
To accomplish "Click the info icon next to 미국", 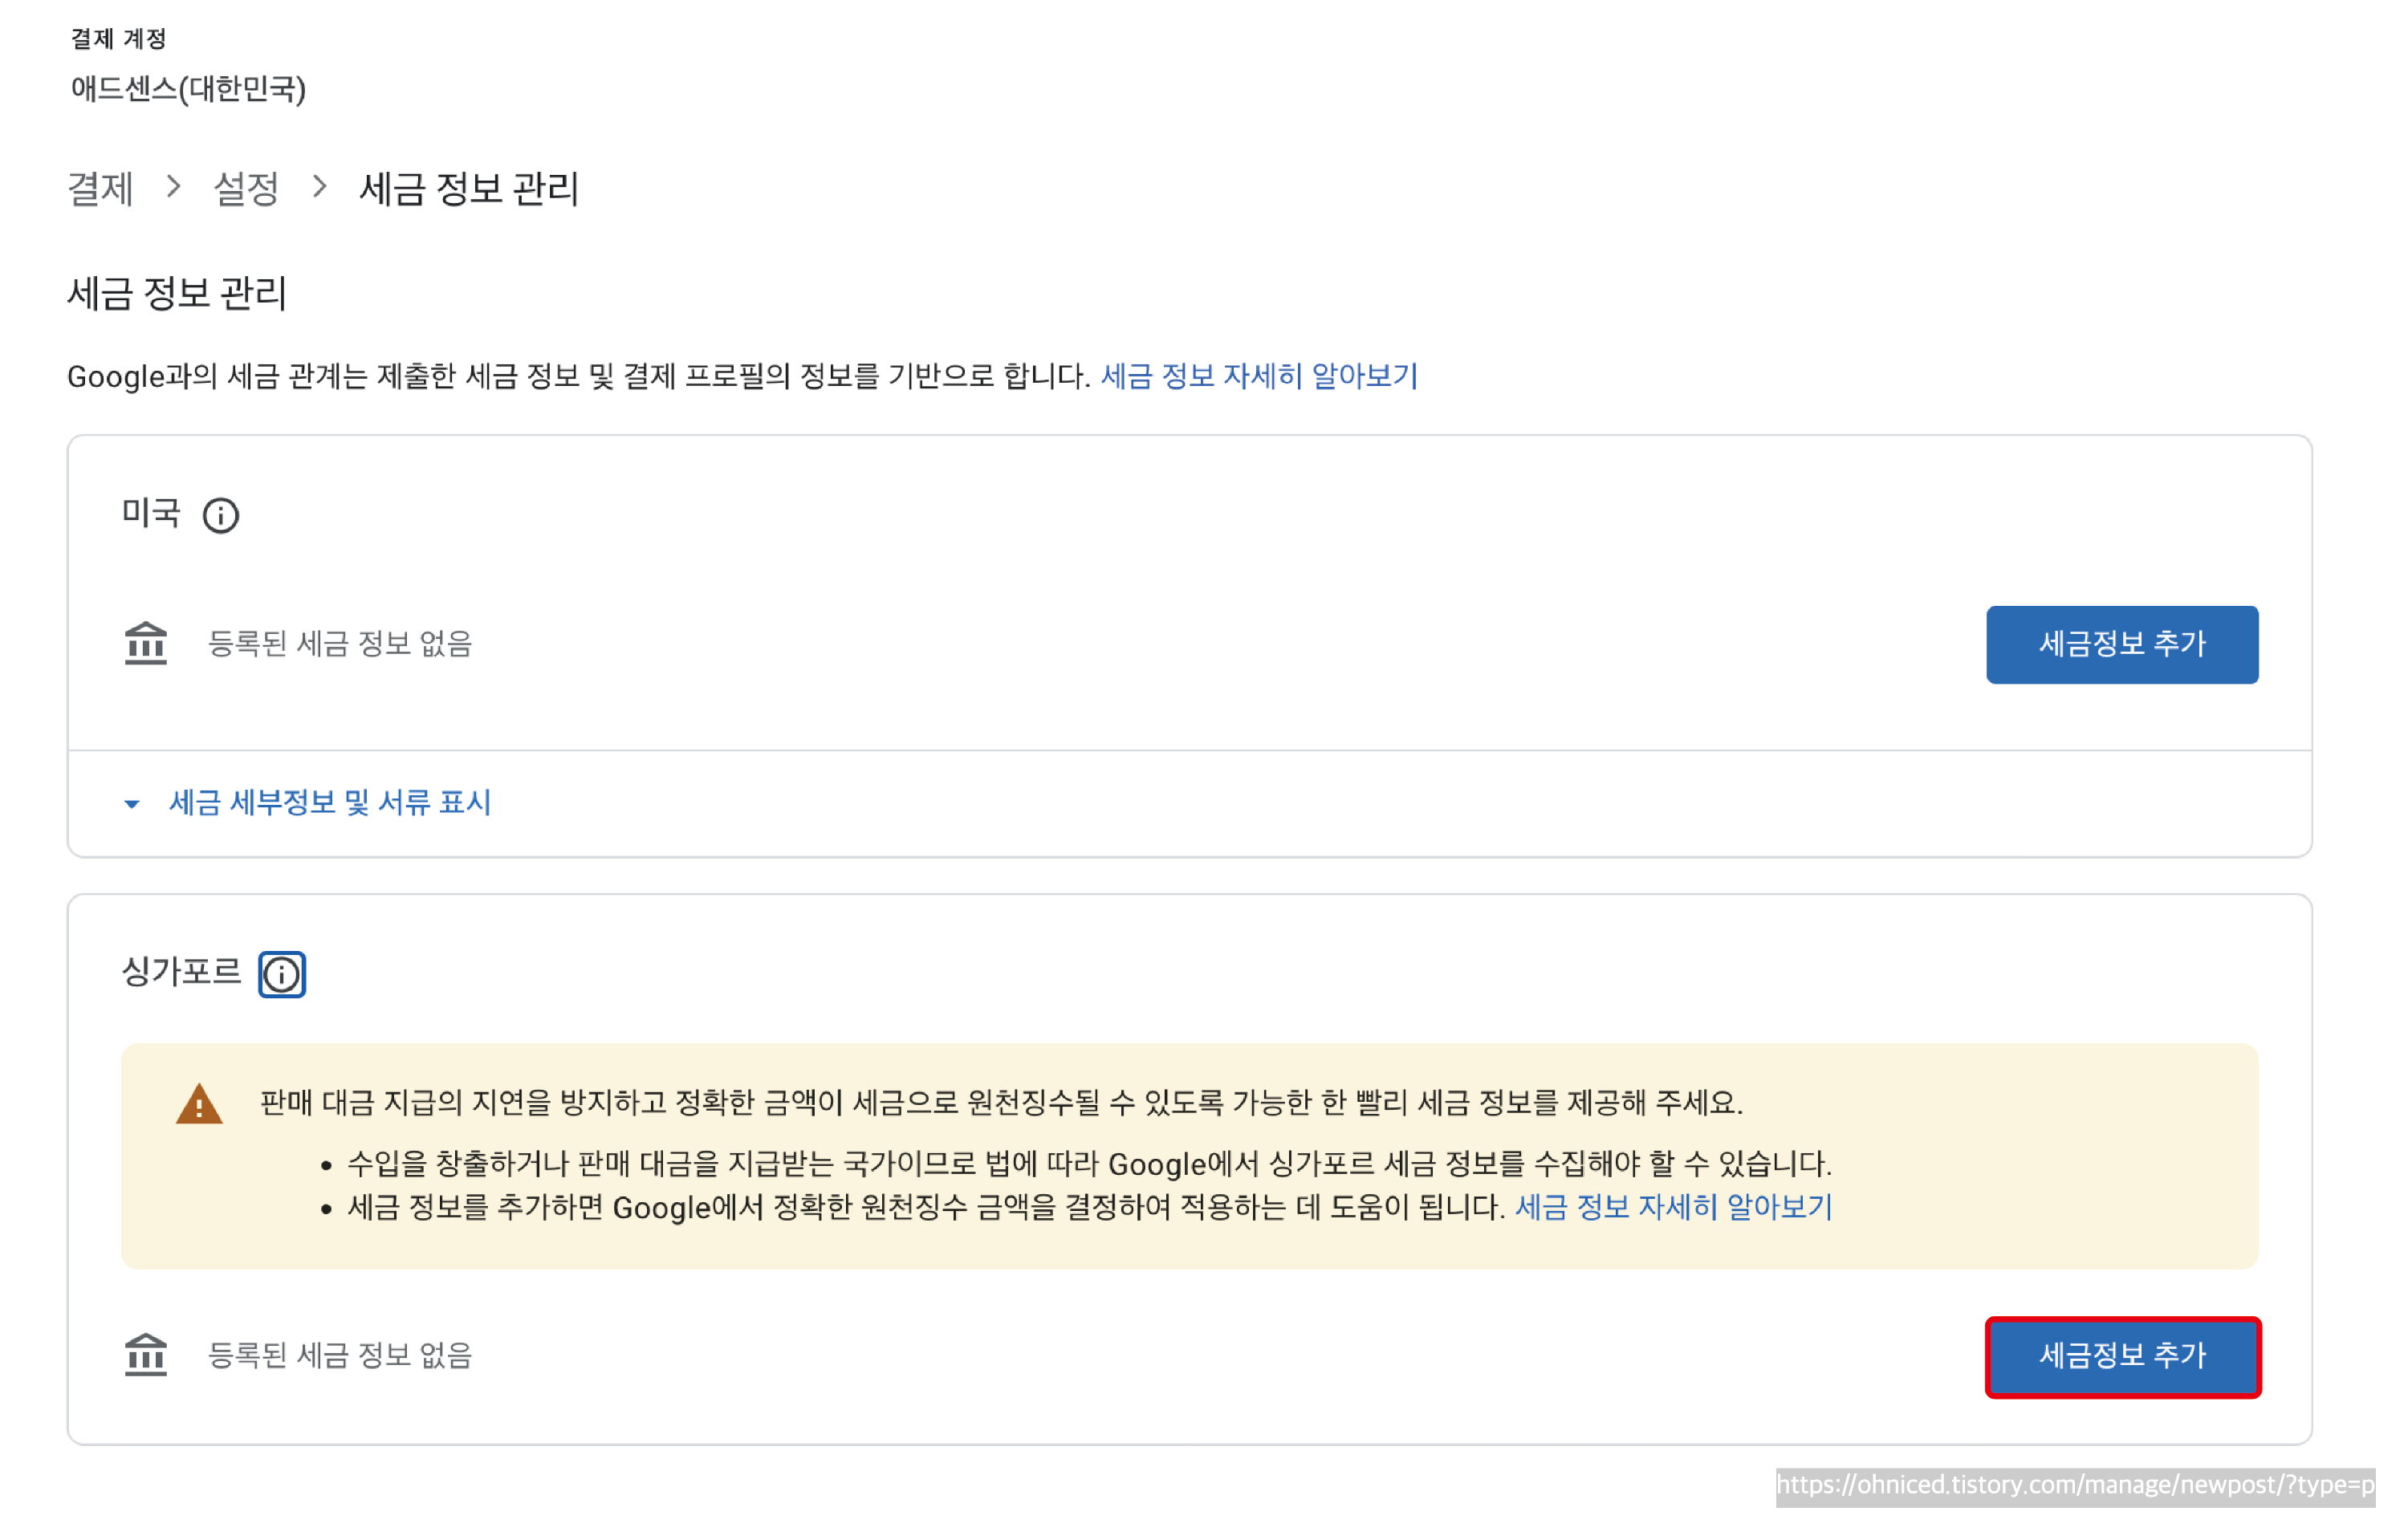I will pyautogui.click(x=220, y=516).
